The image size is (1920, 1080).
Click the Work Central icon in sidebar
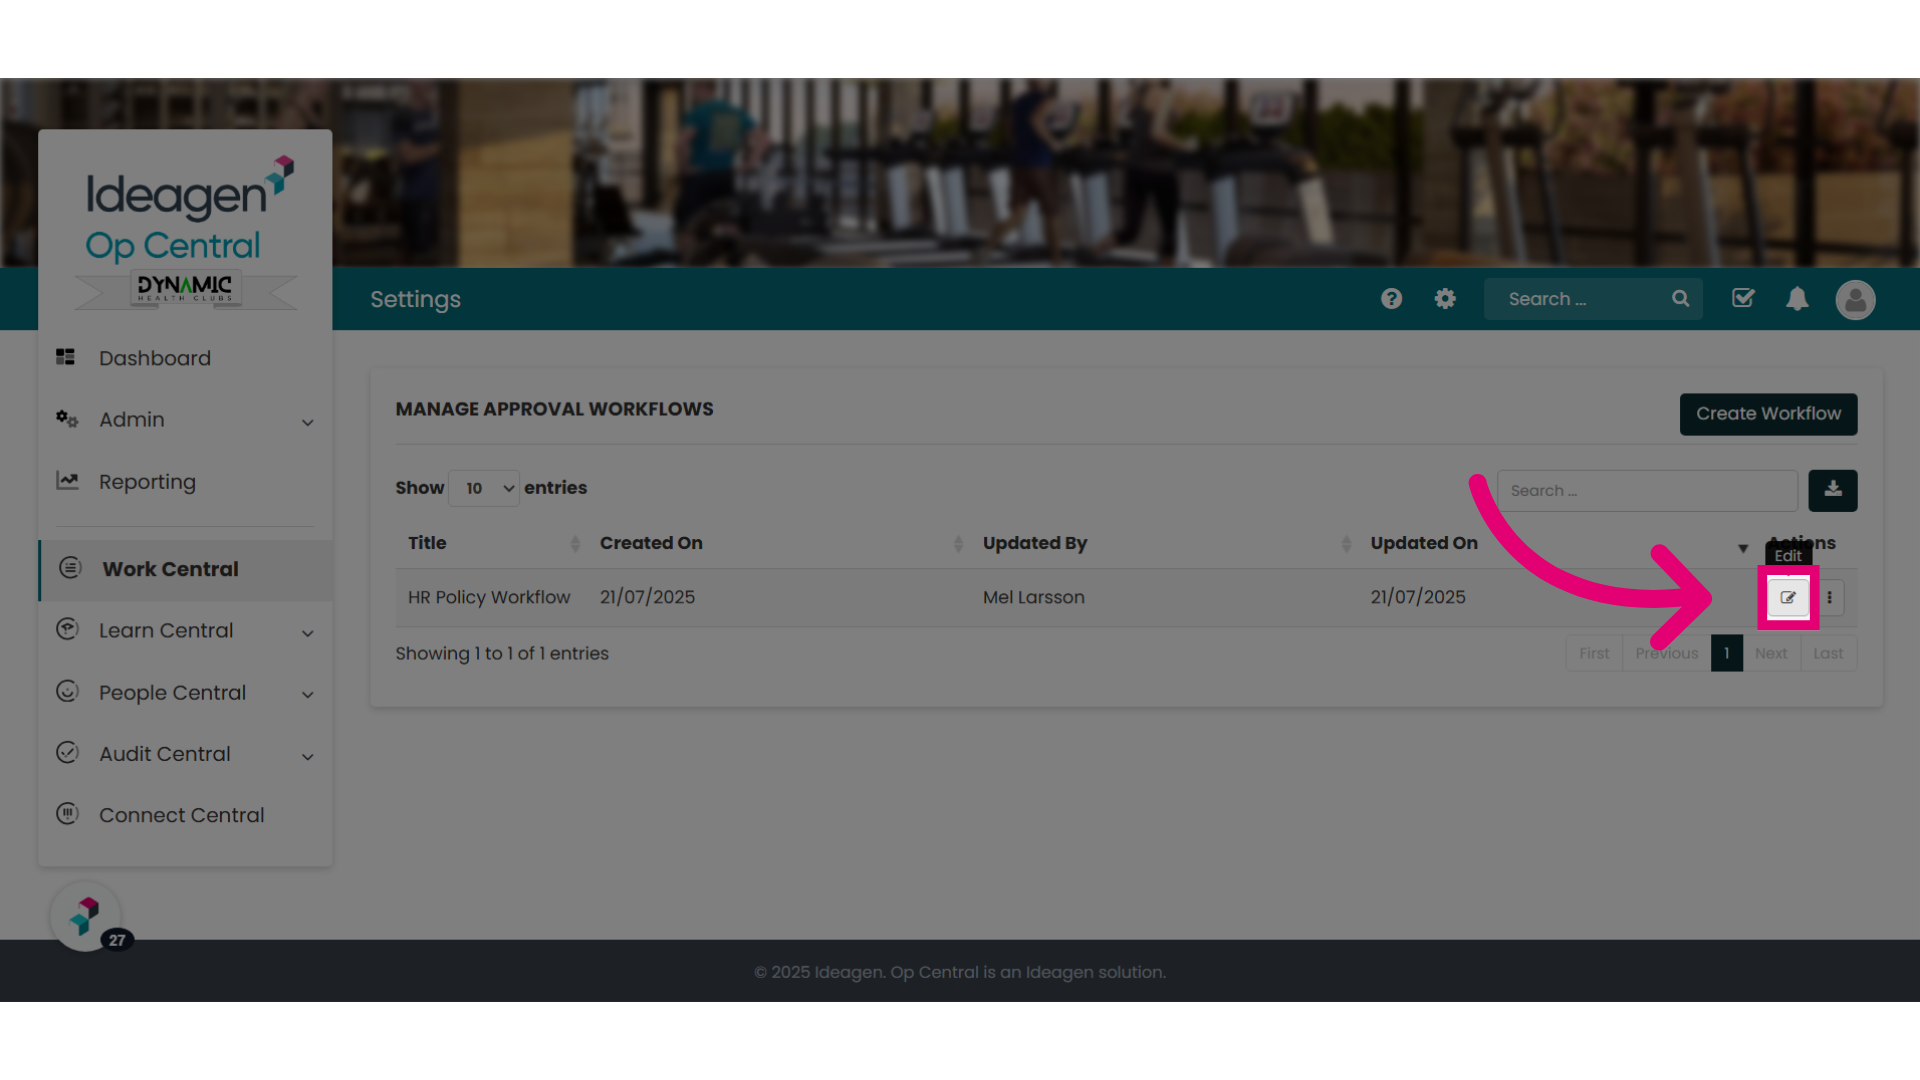70,568
